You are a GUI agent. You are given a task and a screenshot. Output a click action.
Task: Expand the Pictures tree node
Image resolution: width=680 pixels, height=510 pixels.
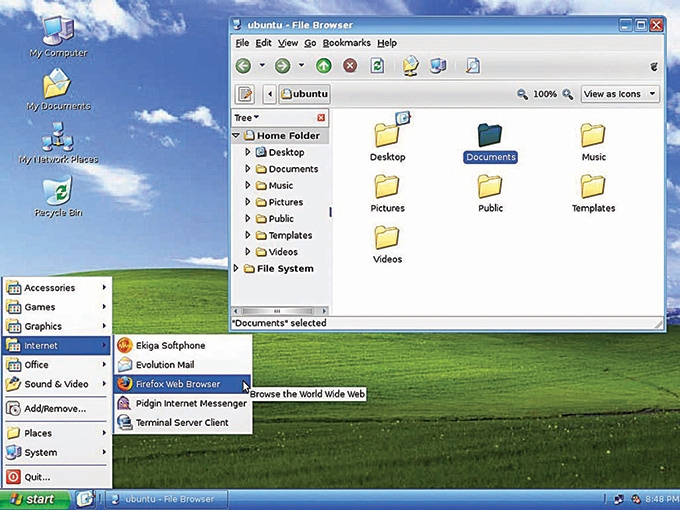pos(248,202)
